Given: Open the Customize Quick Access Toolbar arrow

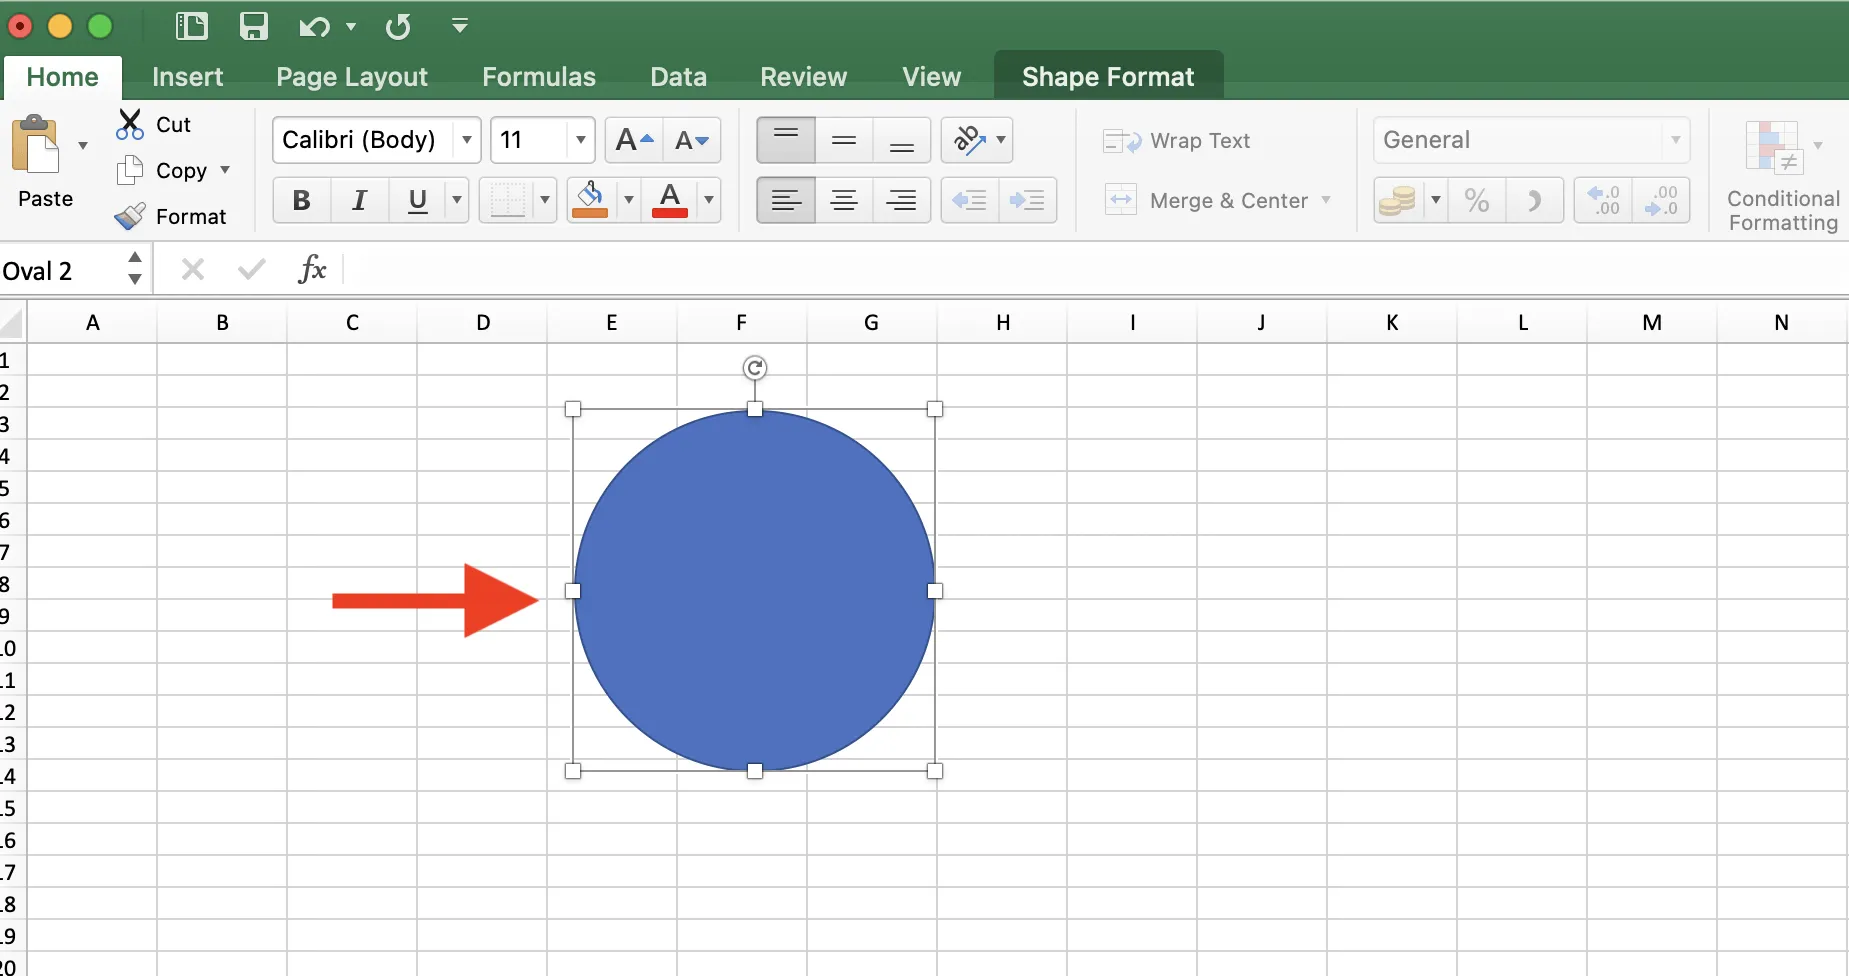Looking at the screenshot, I should [460, 26].
